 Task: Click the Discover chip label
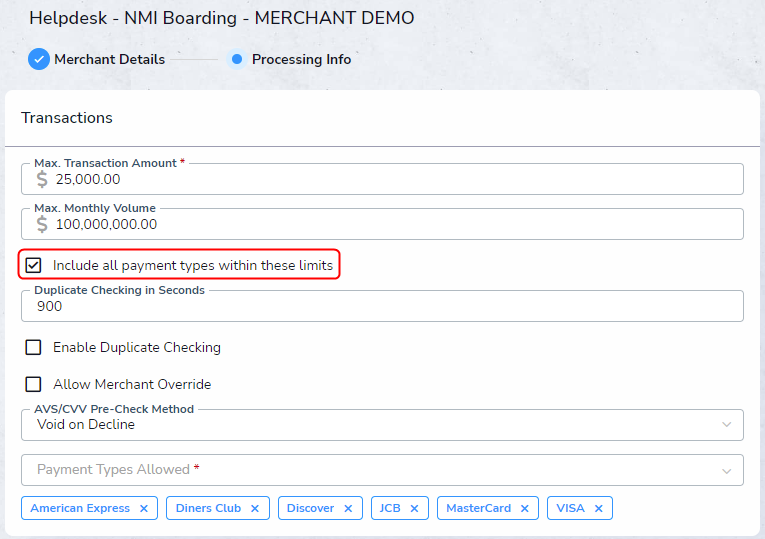(310, 508)
